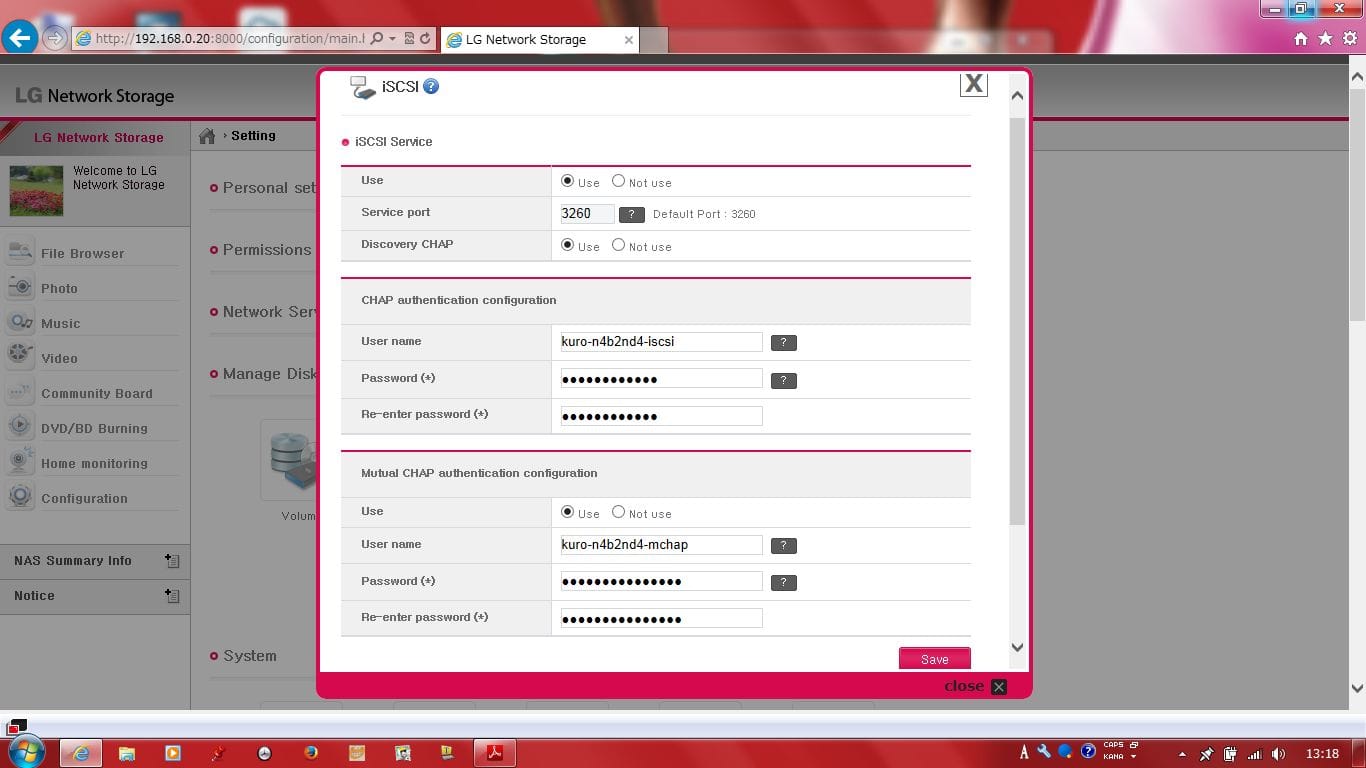Click the browser forward arrow button
This screenshot has width=1366, height=768.
point(55,39)
